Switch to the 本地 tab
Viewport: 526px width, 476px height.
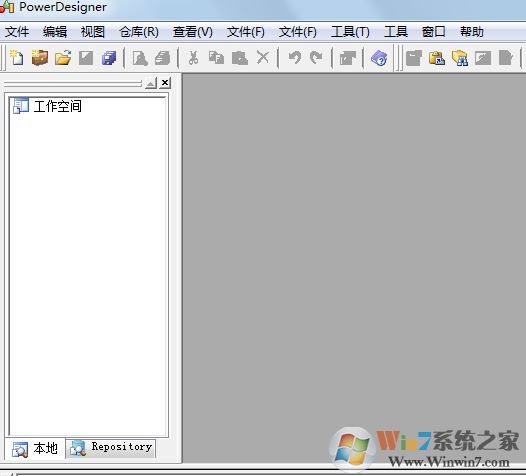coord(35,448)
